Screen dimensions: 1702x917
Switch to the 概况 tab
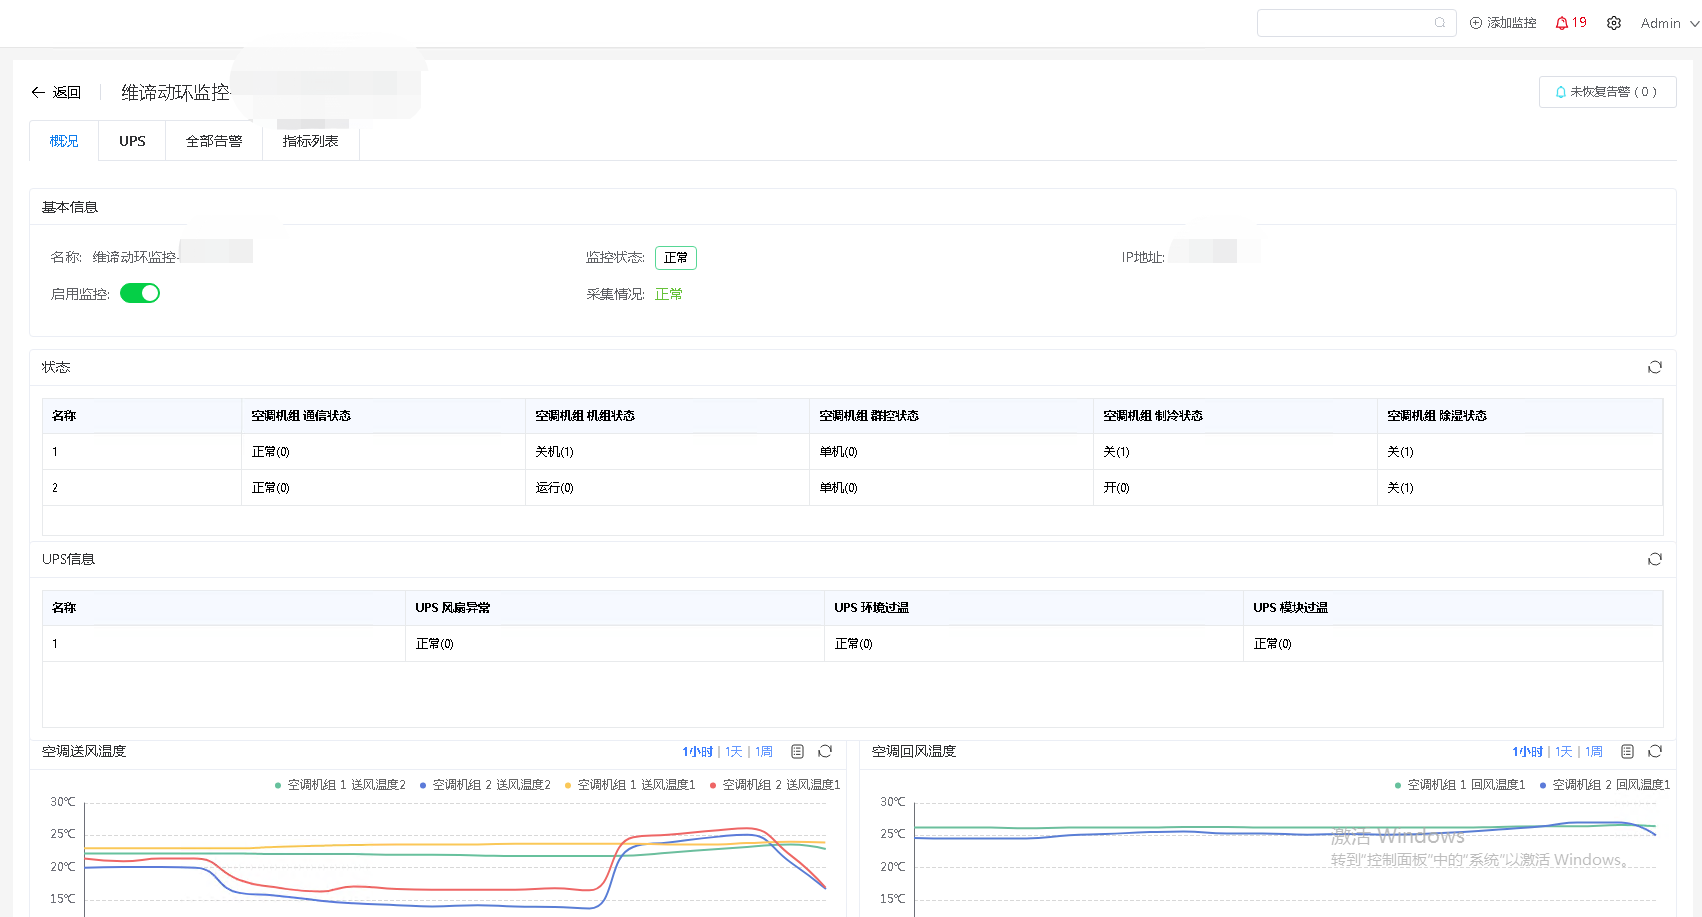point(64,141)
